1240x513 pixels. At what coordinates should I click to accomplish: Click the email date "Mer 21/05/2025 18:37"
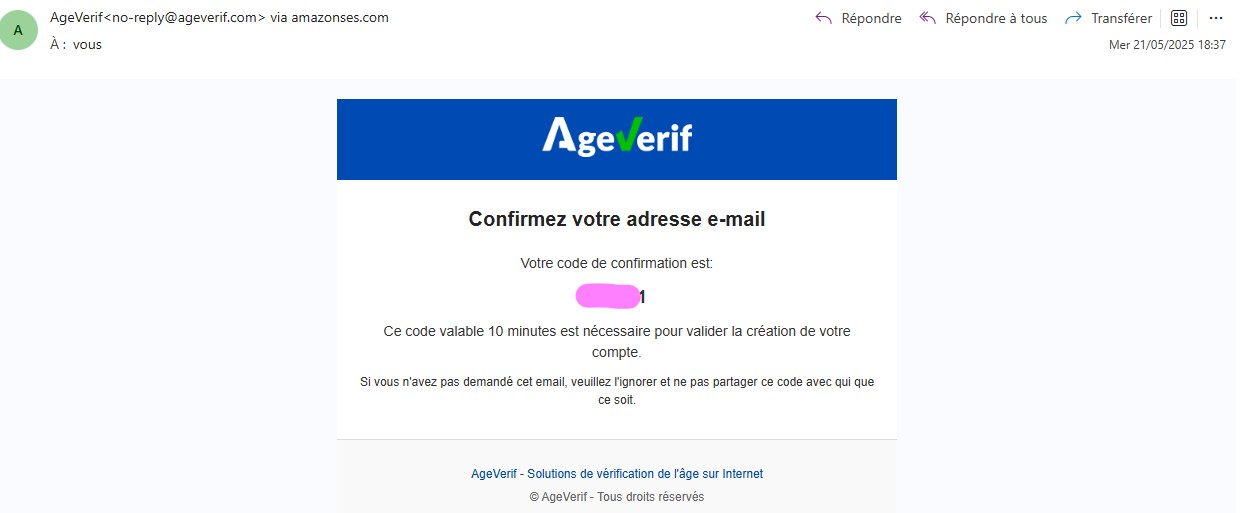(1167, 45)
